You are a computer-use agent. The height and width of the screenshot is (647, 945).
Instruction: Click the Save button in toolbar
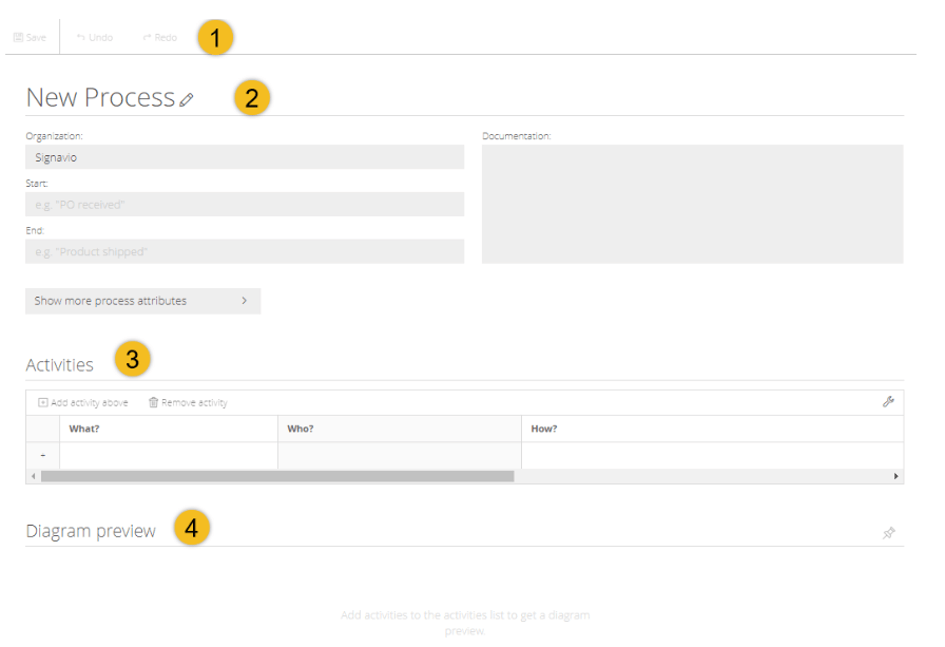tap(30, 37)
